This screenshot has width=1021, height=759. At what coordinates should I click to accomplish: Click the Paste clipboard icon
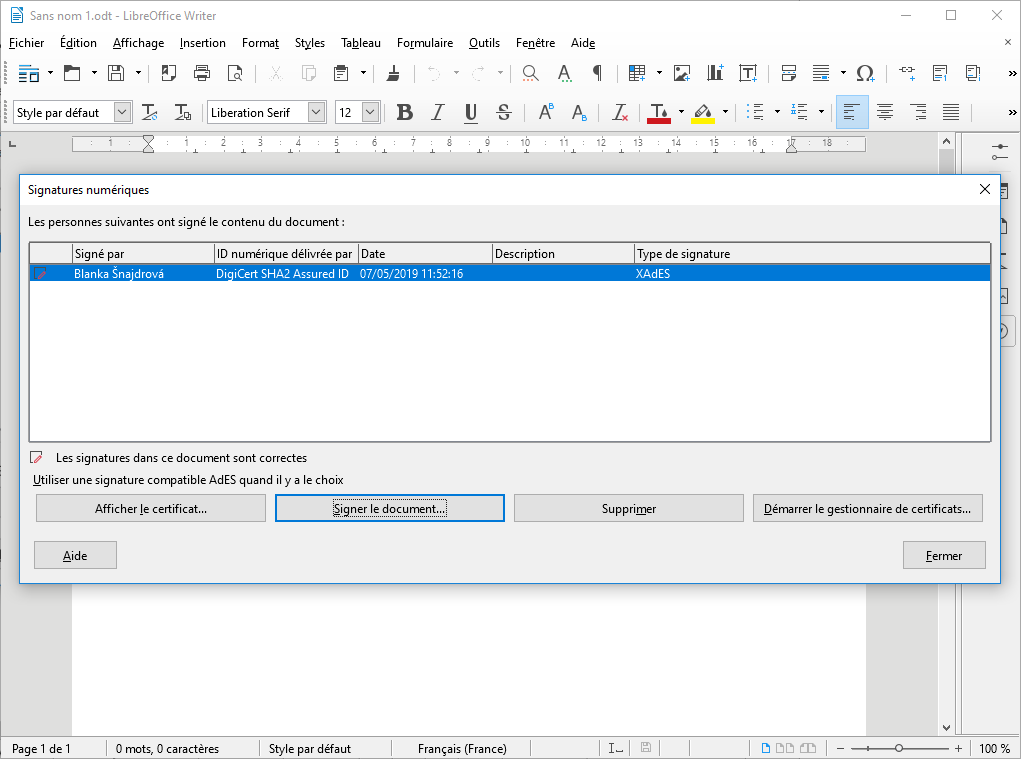coord(341,73)
